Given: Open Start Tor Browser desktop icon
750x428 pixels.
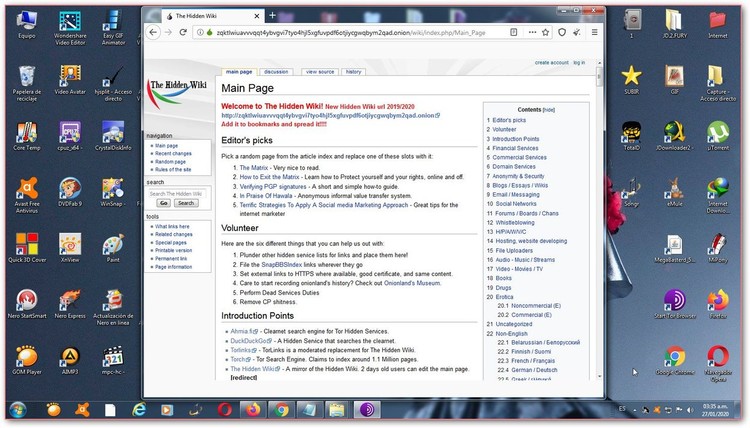Looking at the screenshot, I should pyautogui.click(x=674, y=304).
